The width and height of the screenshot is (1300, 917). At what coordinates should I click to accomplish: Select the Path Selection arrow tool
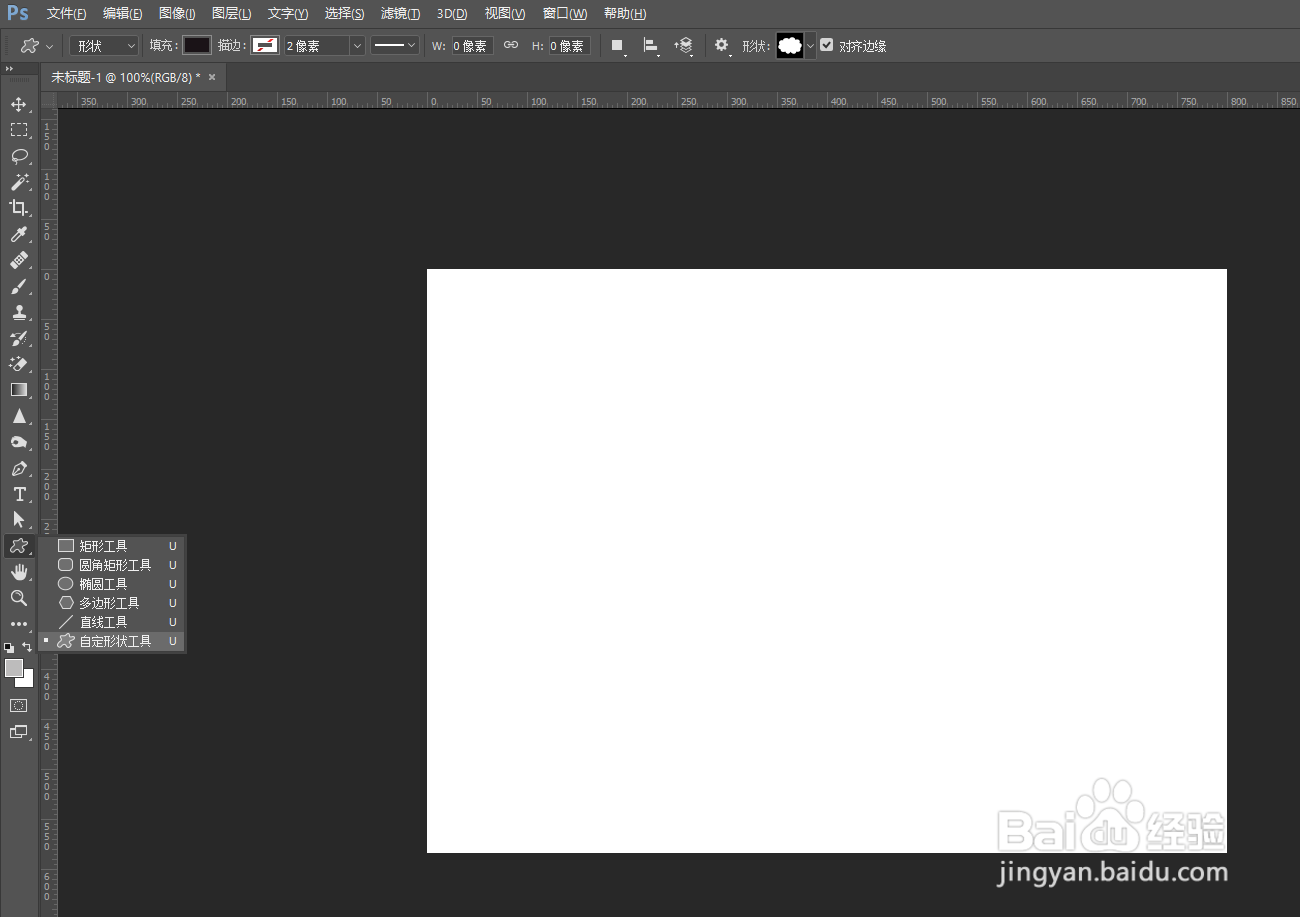click(x=19, y=520)
